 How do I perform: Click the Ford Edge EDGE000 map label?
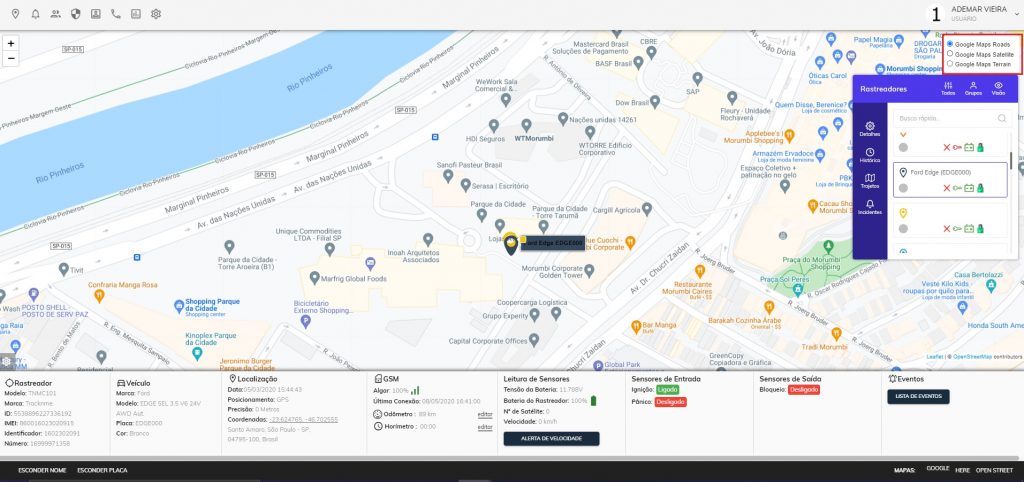[552, 243]
